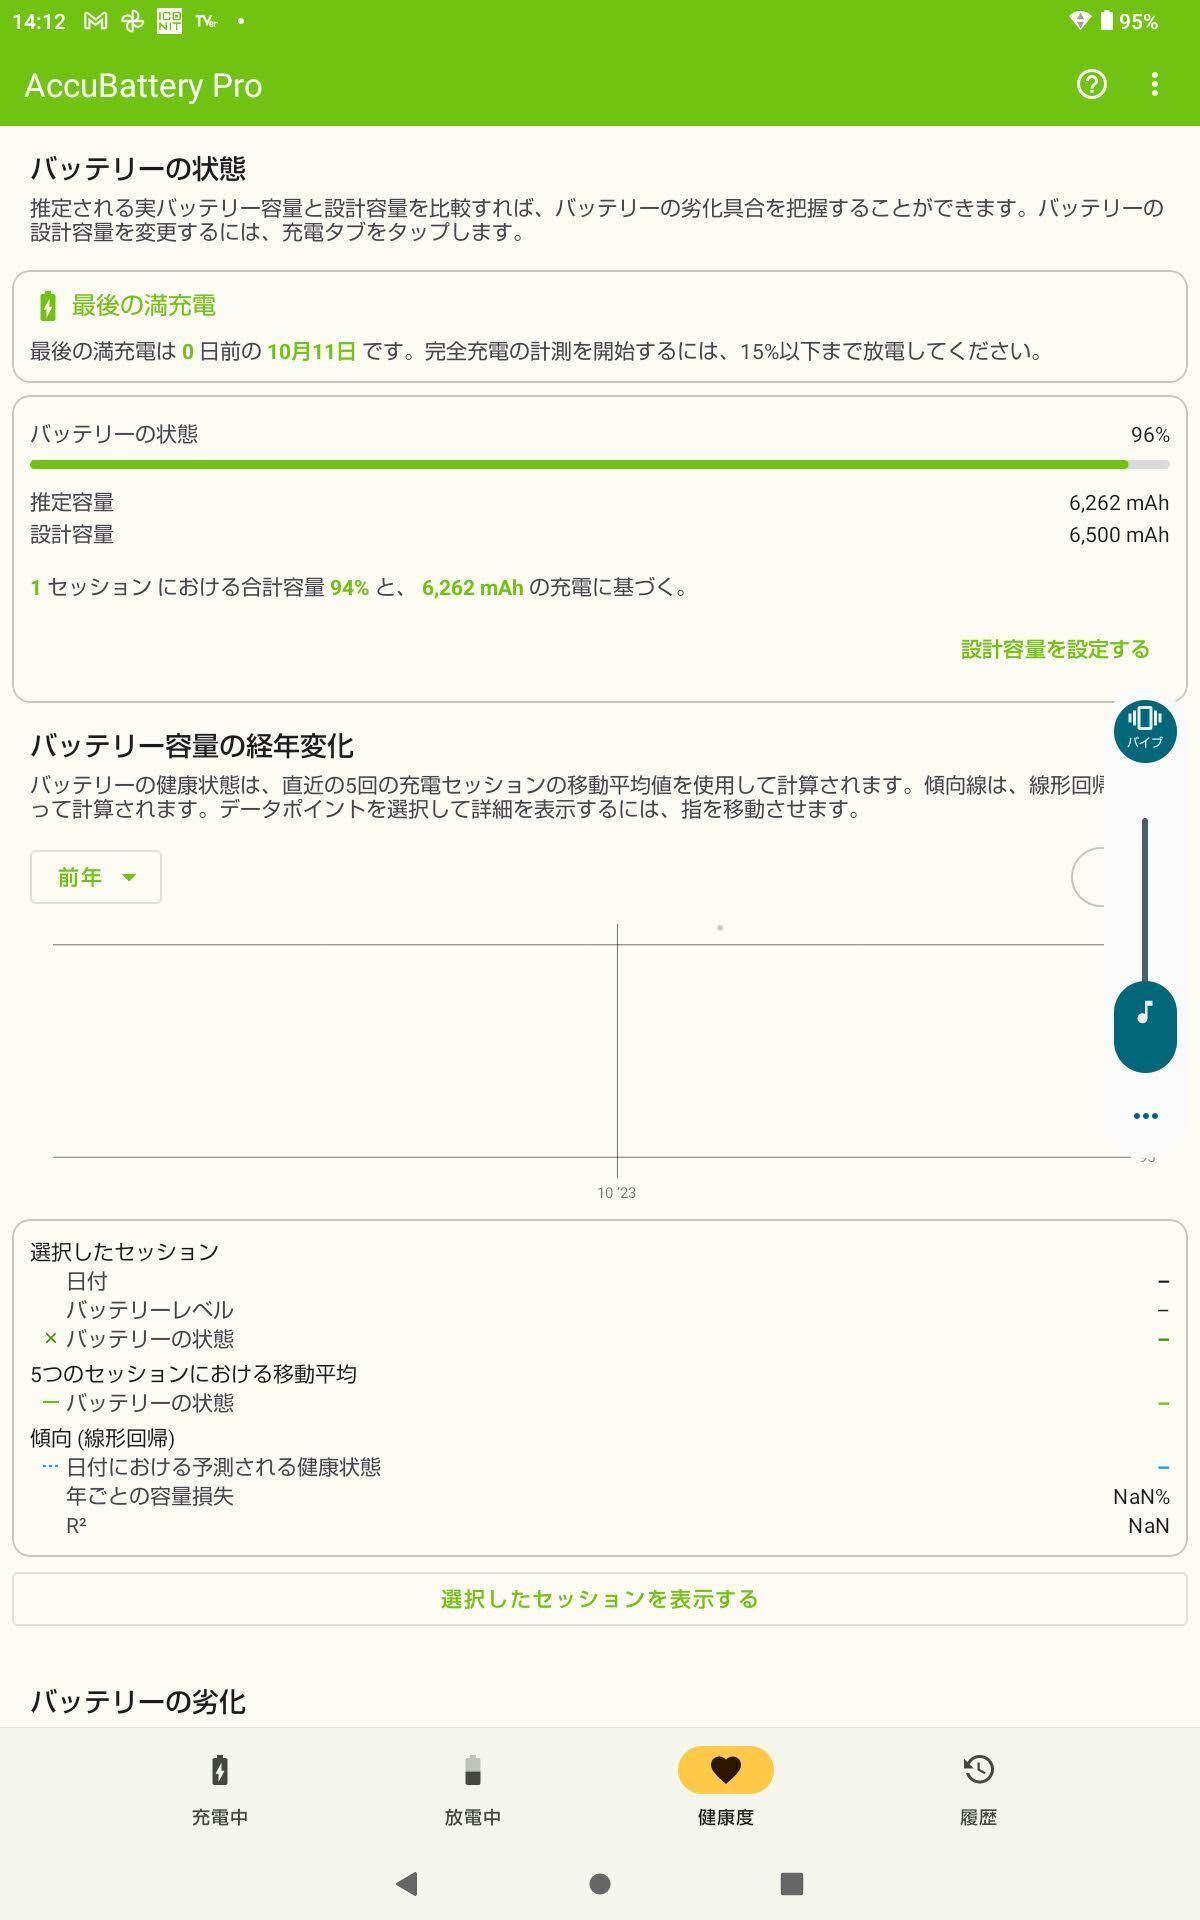Tap the music note media volume icon

(1145, 1012)
